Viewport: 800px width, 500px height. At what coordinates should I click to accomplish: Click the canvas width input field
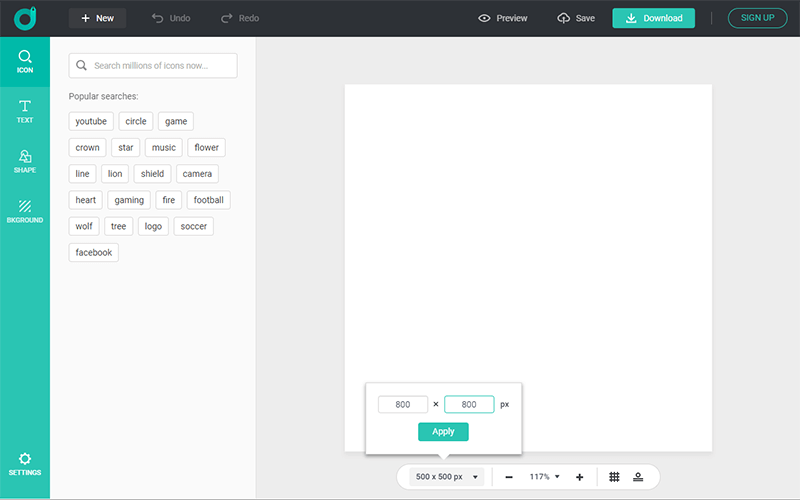click(x=403, y=404)
